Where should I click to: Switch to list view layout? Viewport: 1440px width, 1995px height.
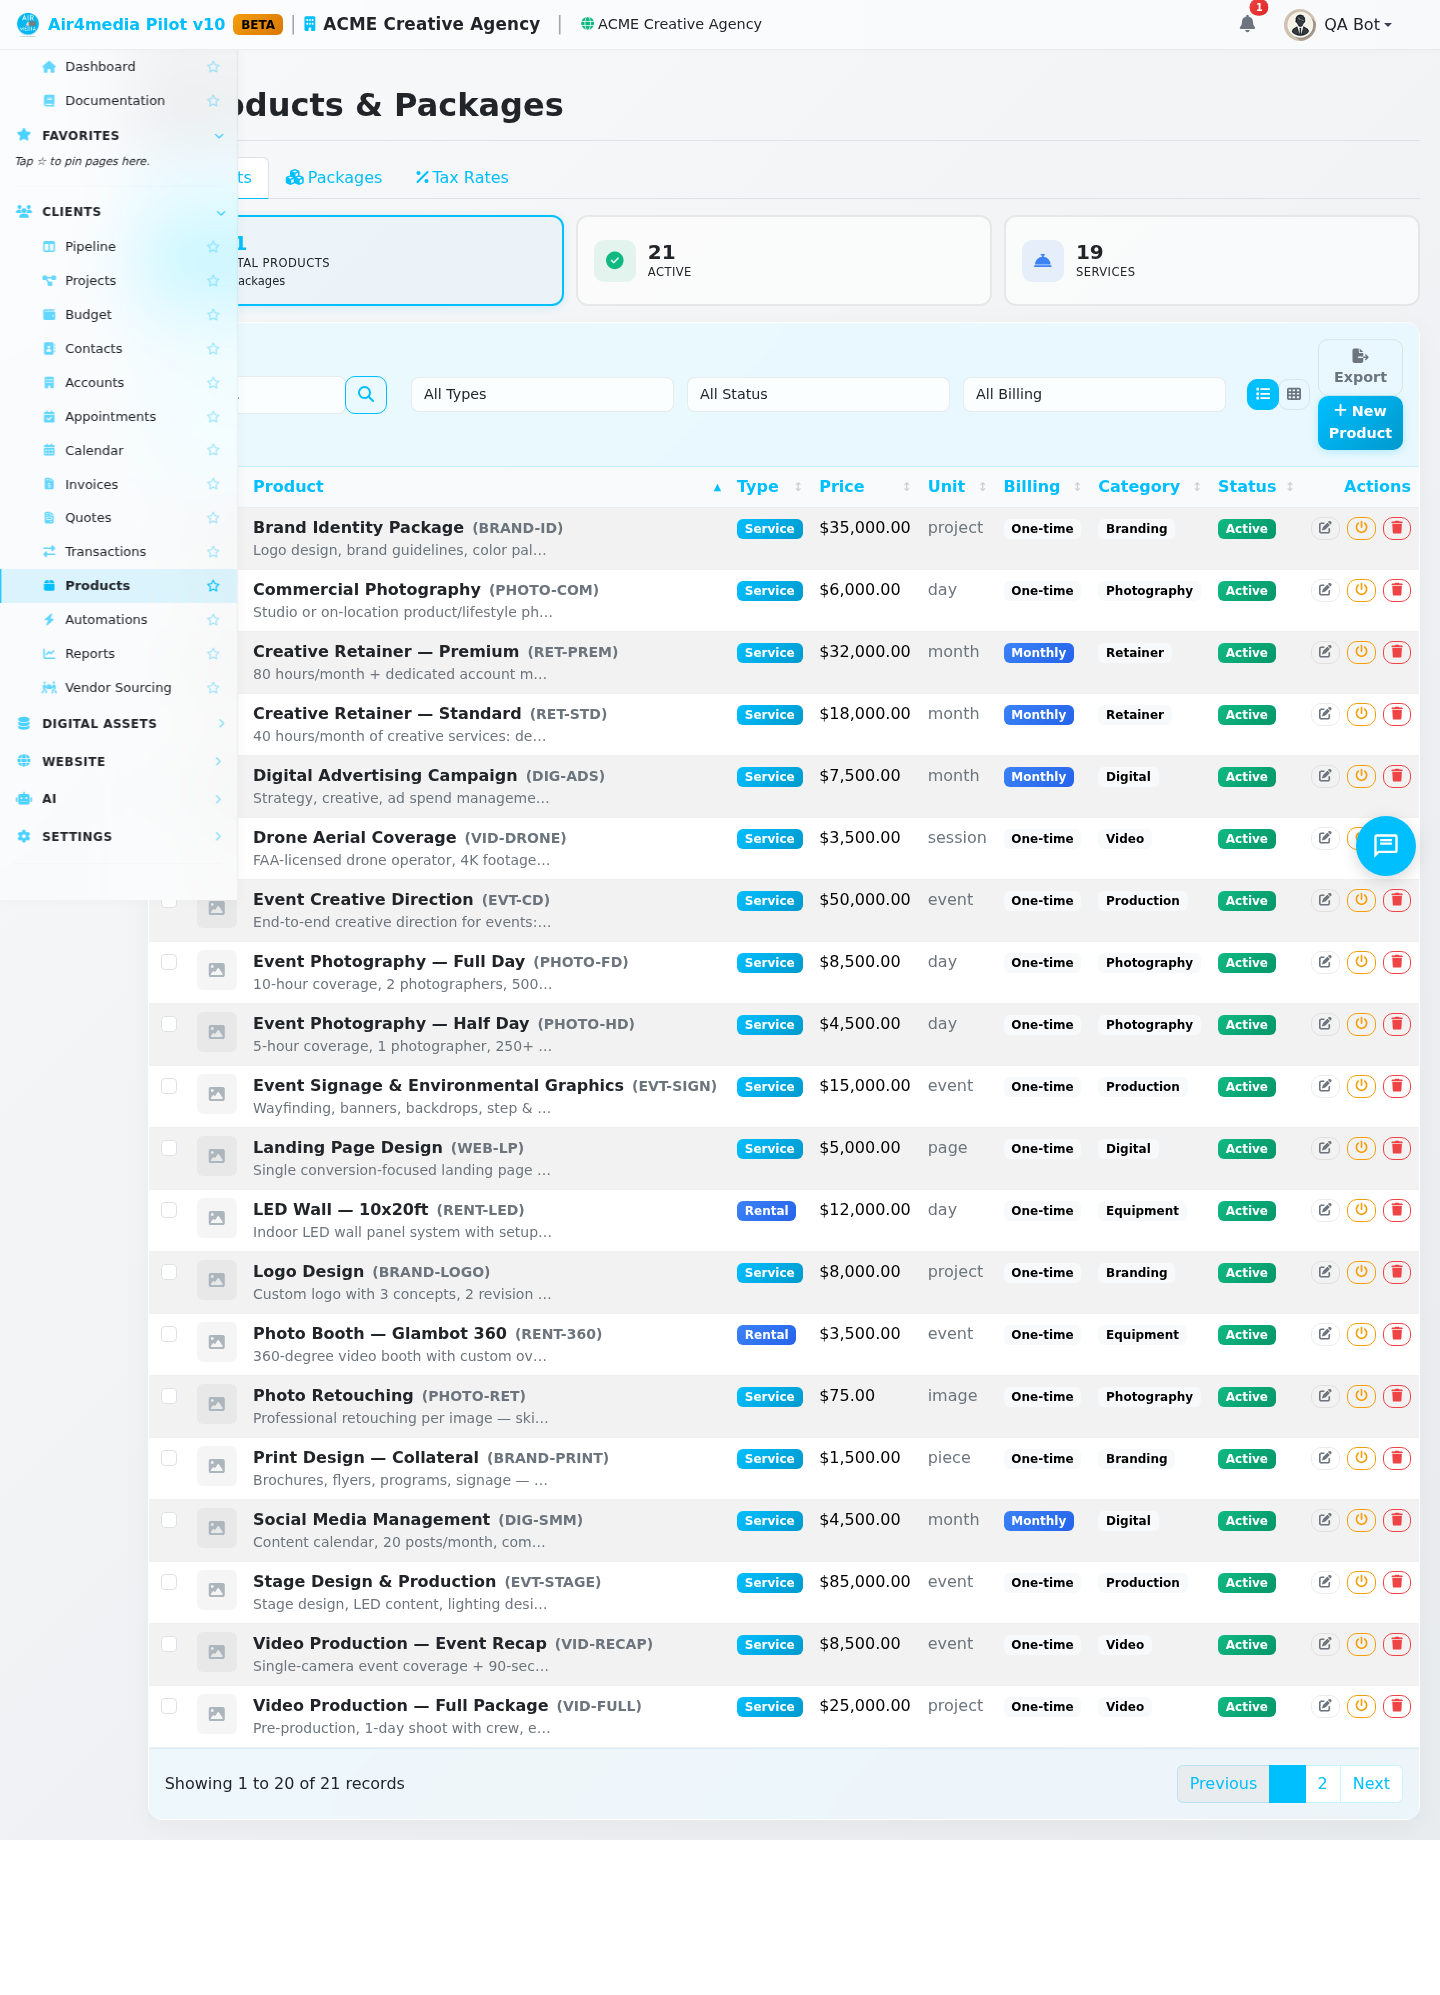click(x=1263, y=394)
